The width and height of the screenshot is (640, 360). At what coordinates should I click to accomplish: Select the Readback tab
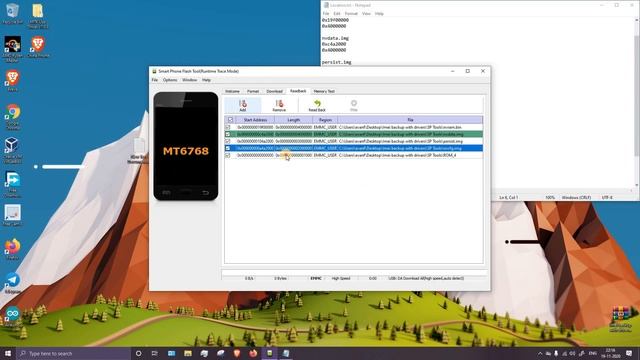tap(298, 91)
